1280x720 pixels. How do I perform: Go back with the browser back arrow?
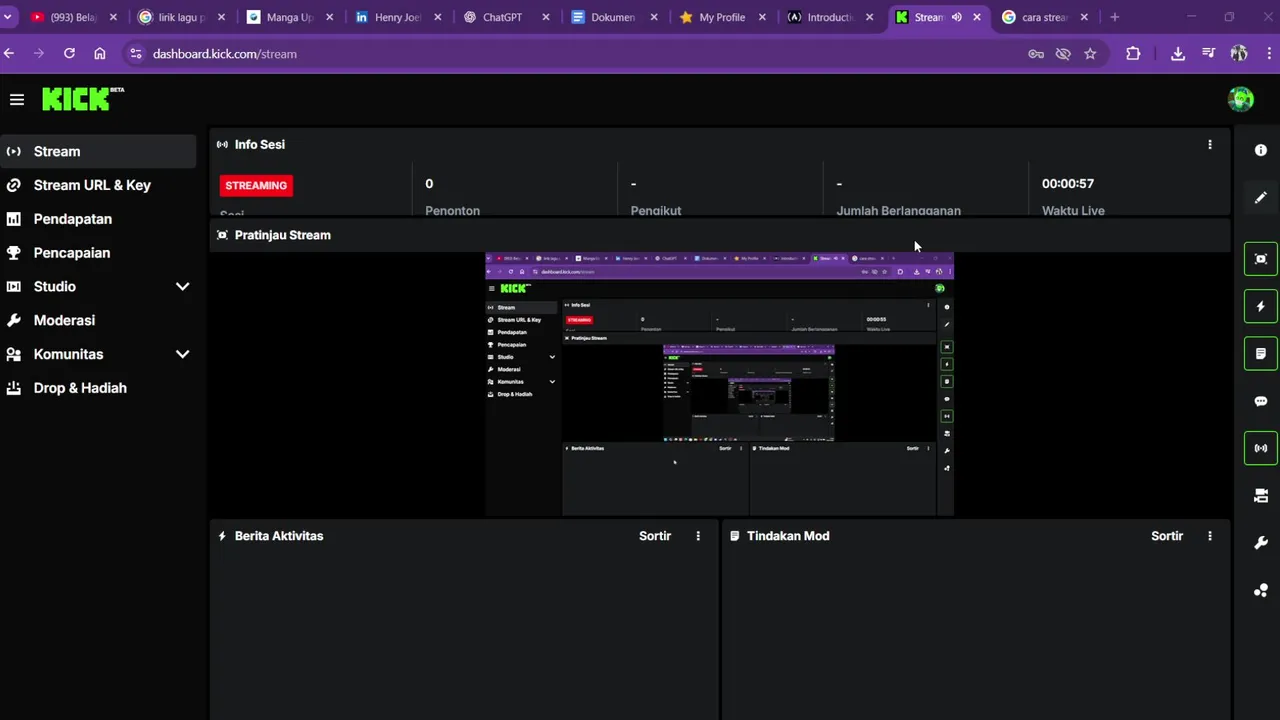coord(9,54)
